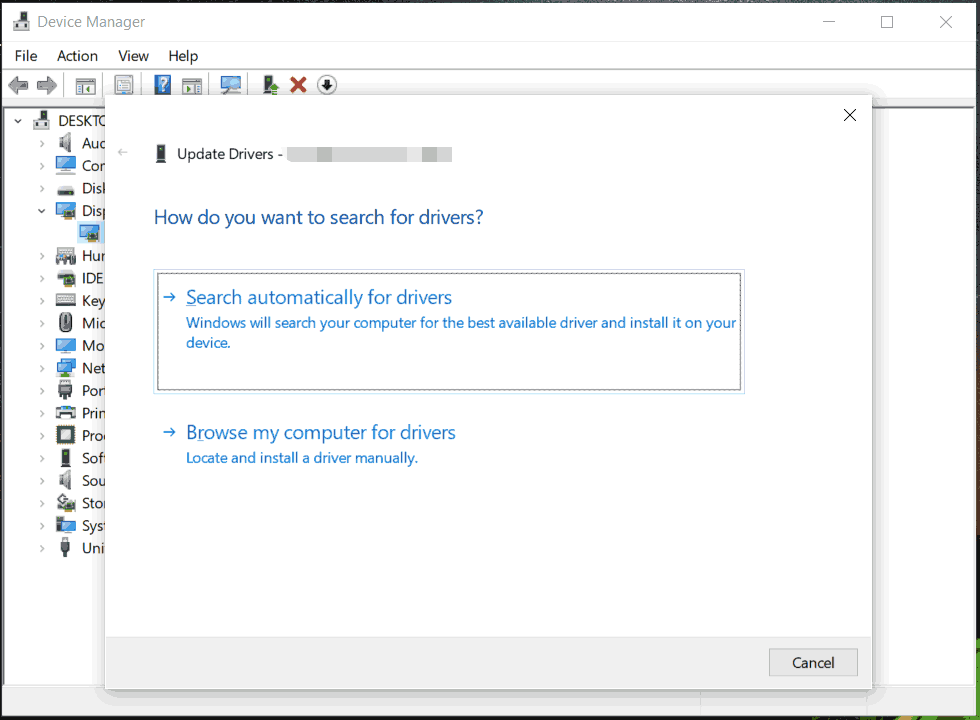Scan for hardware changes monitor icon
The width and height of the screenshot is (980, 720).
[x=231, y=84]
